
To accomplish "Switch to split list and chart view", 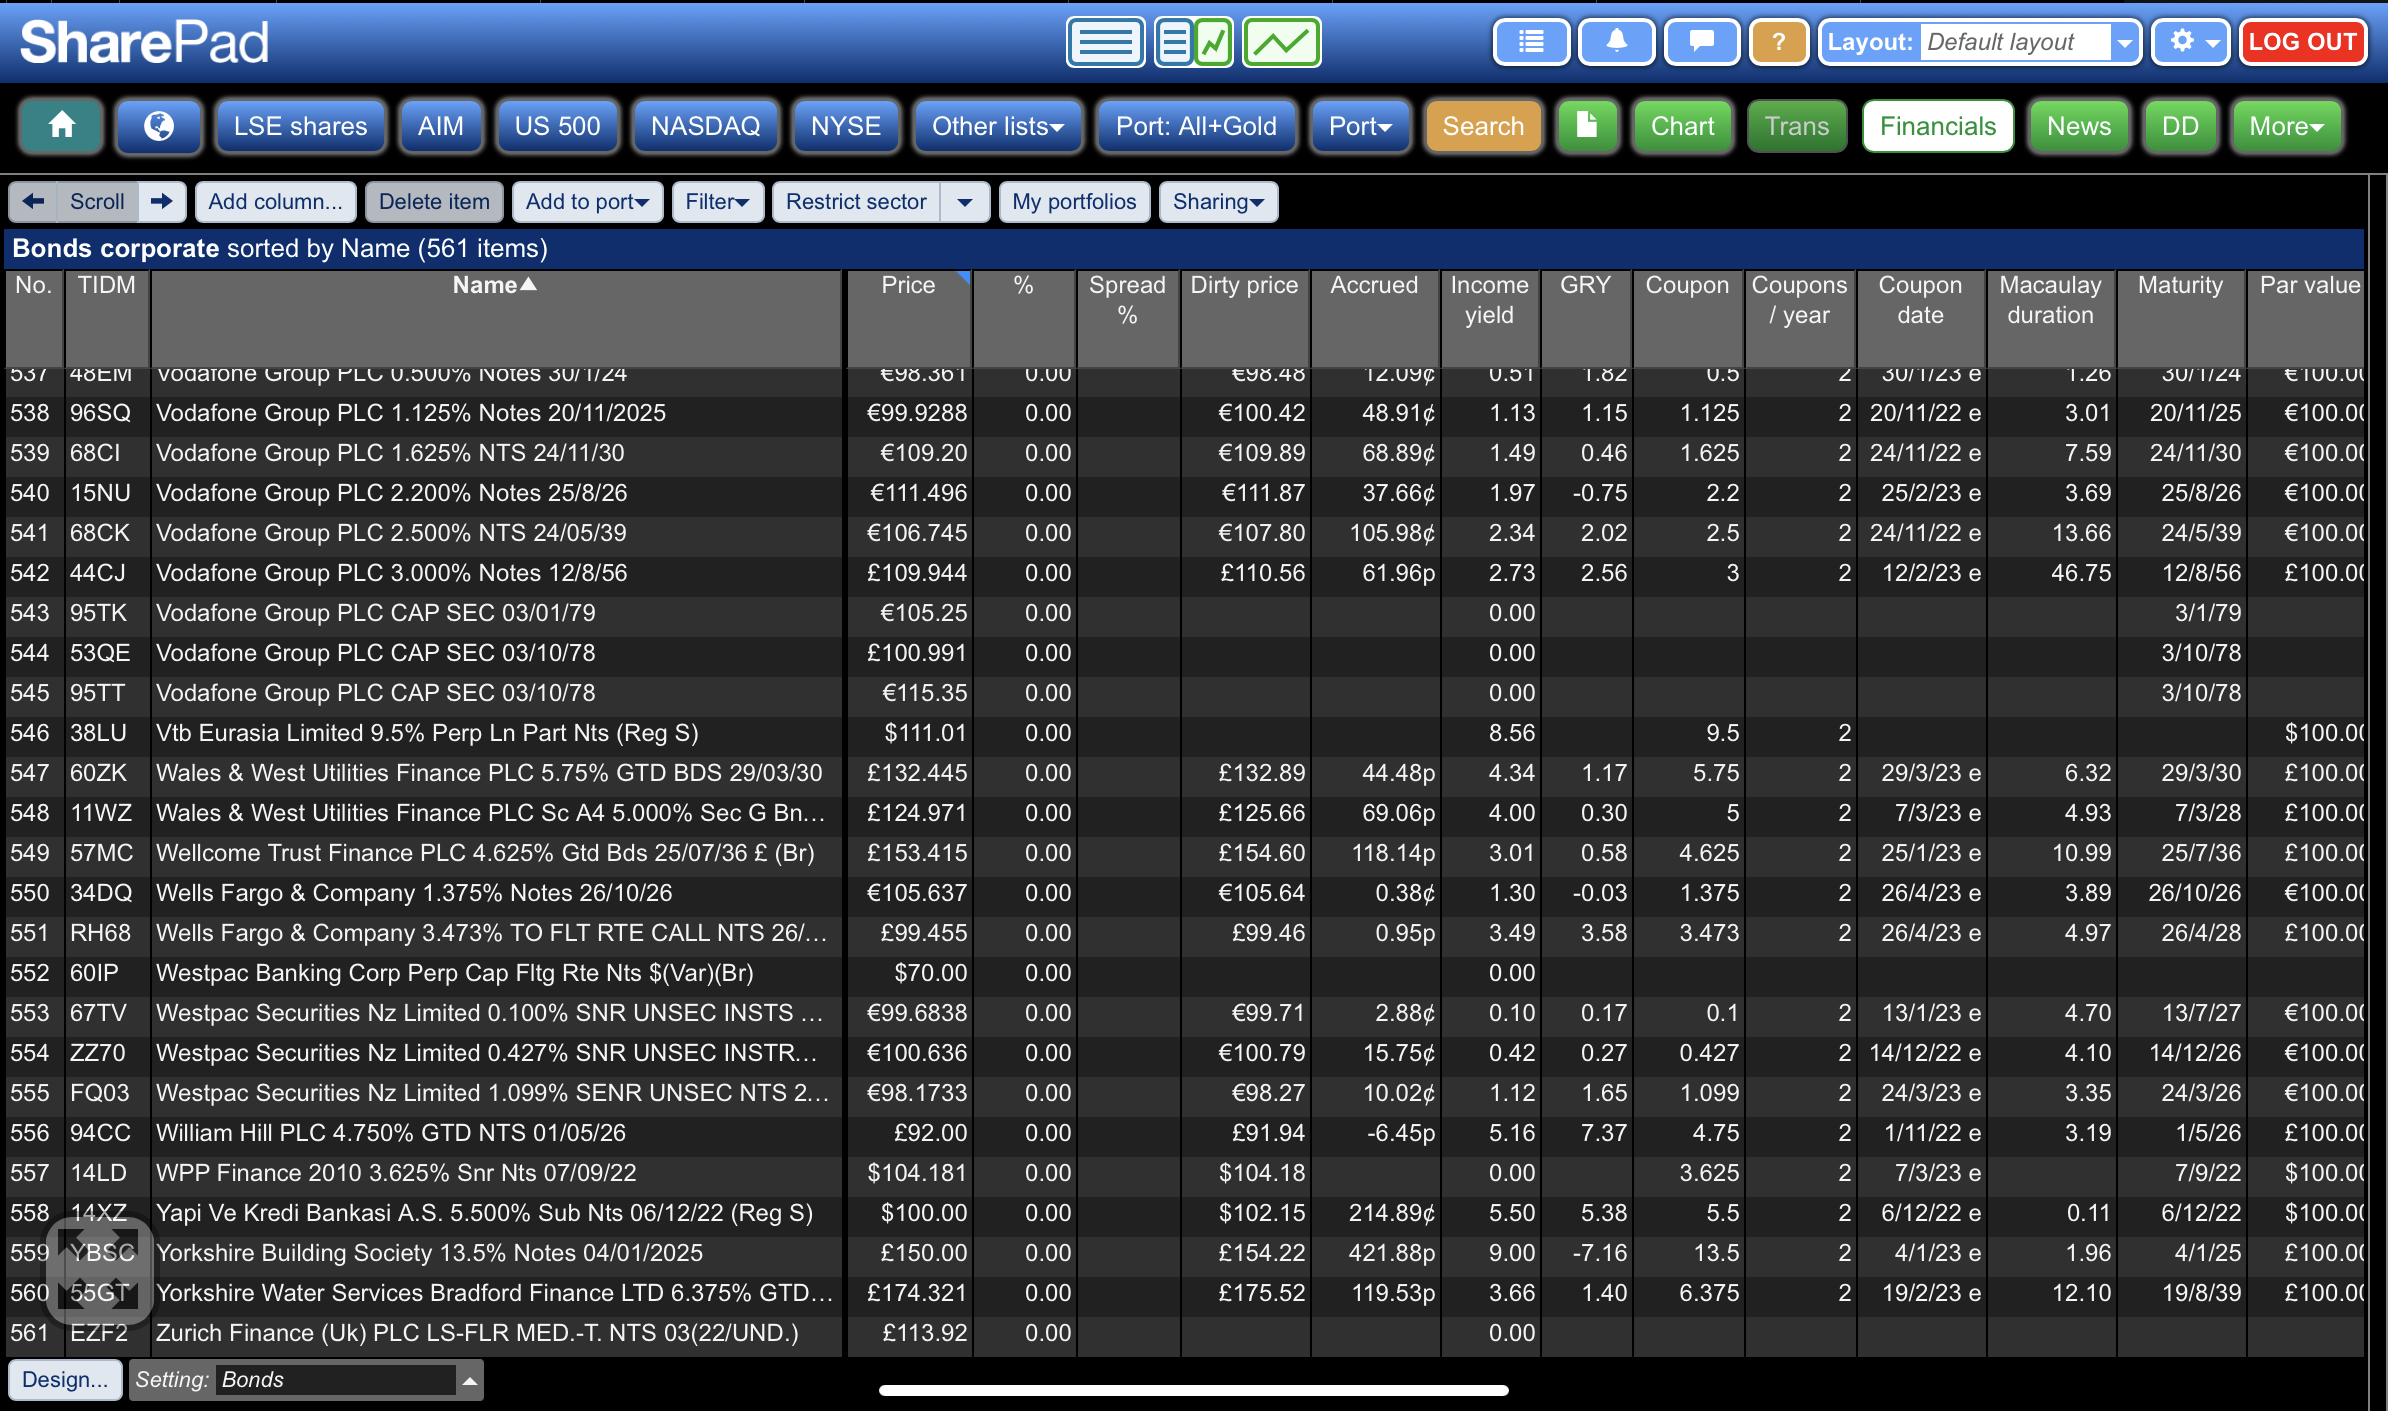I will point(1193,42).
